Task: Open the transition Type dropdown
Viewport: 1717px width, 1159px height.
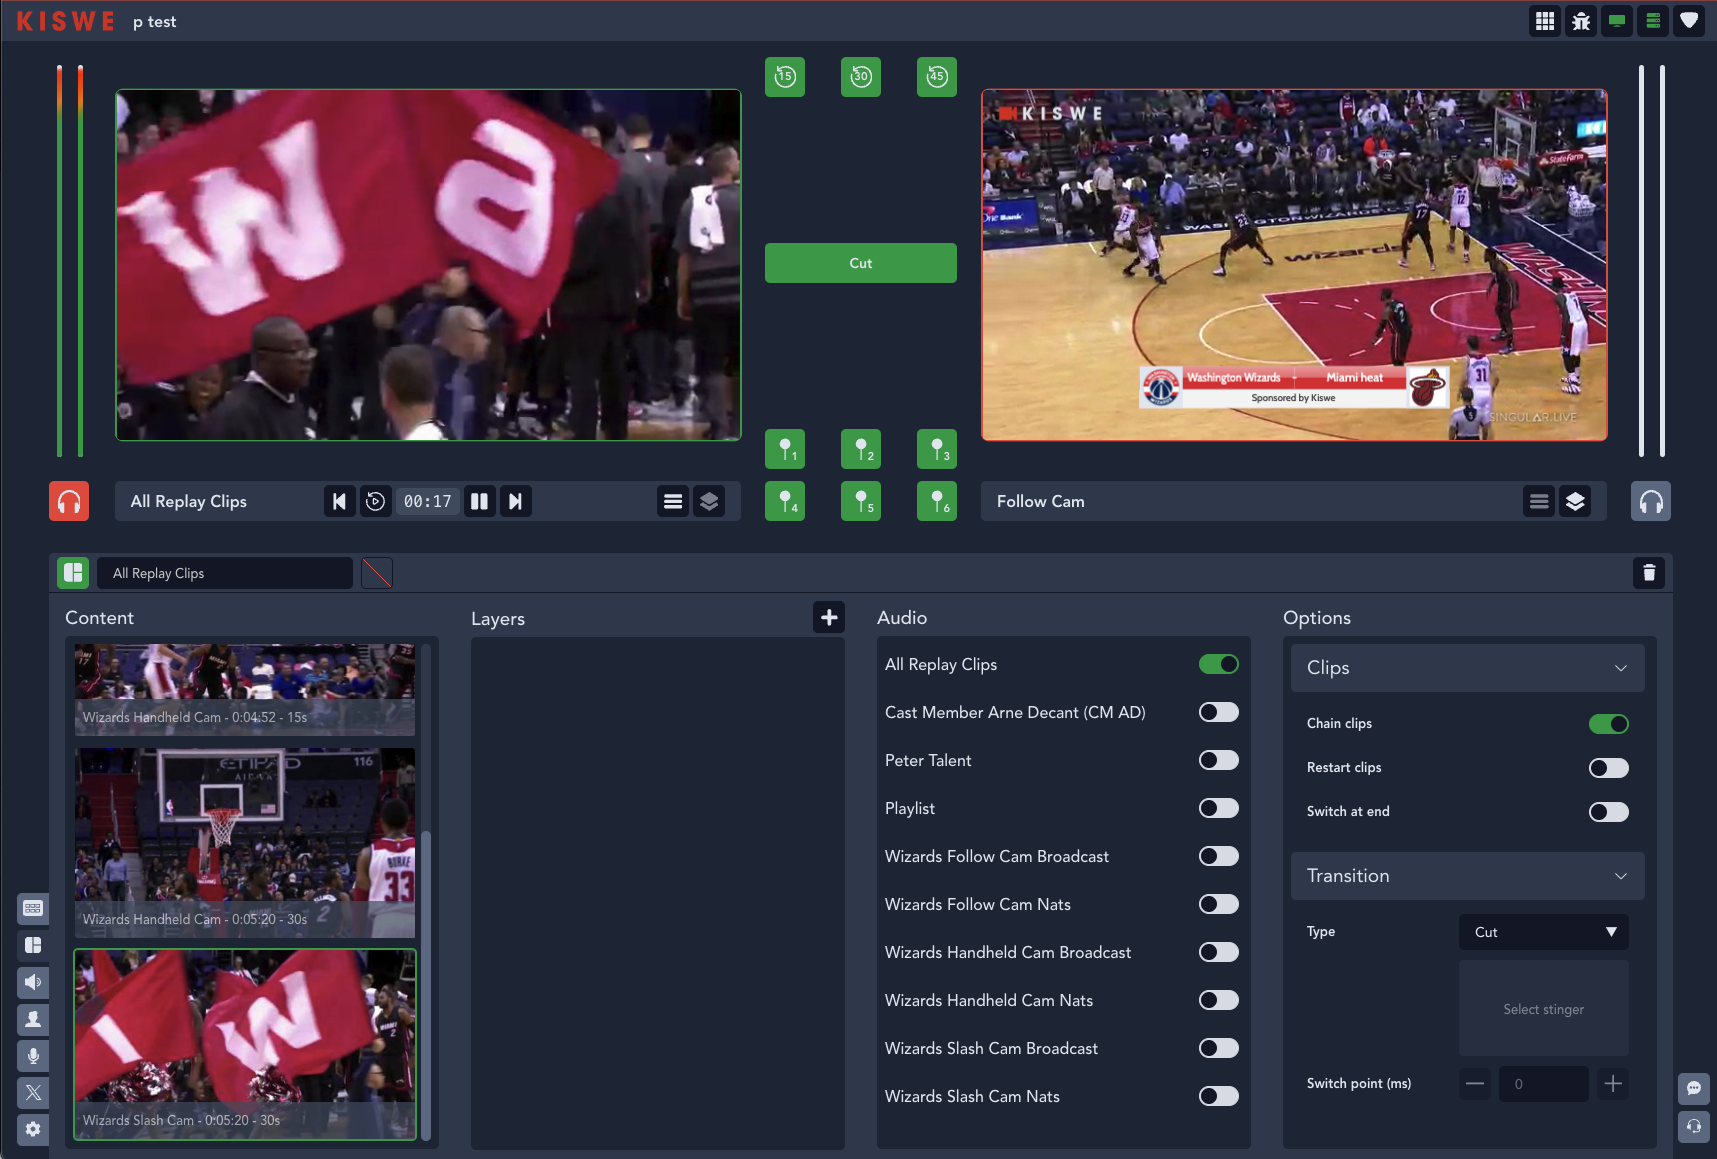Action: coord(1544,932)
